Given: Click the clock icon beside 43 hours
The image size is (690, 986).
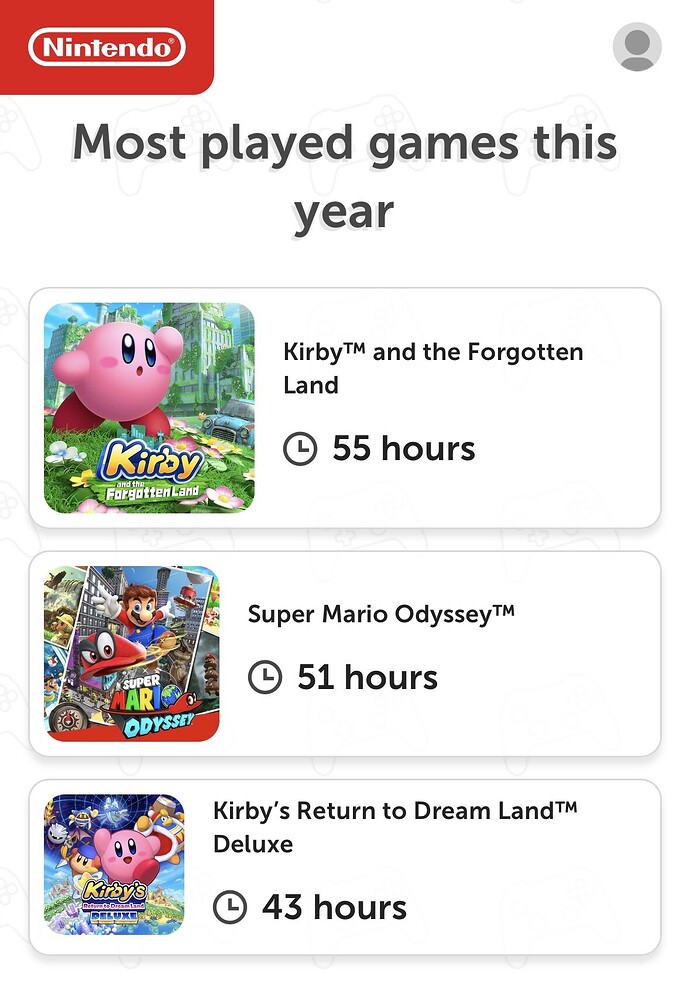Looking at the screenshot, I should 230,907.
